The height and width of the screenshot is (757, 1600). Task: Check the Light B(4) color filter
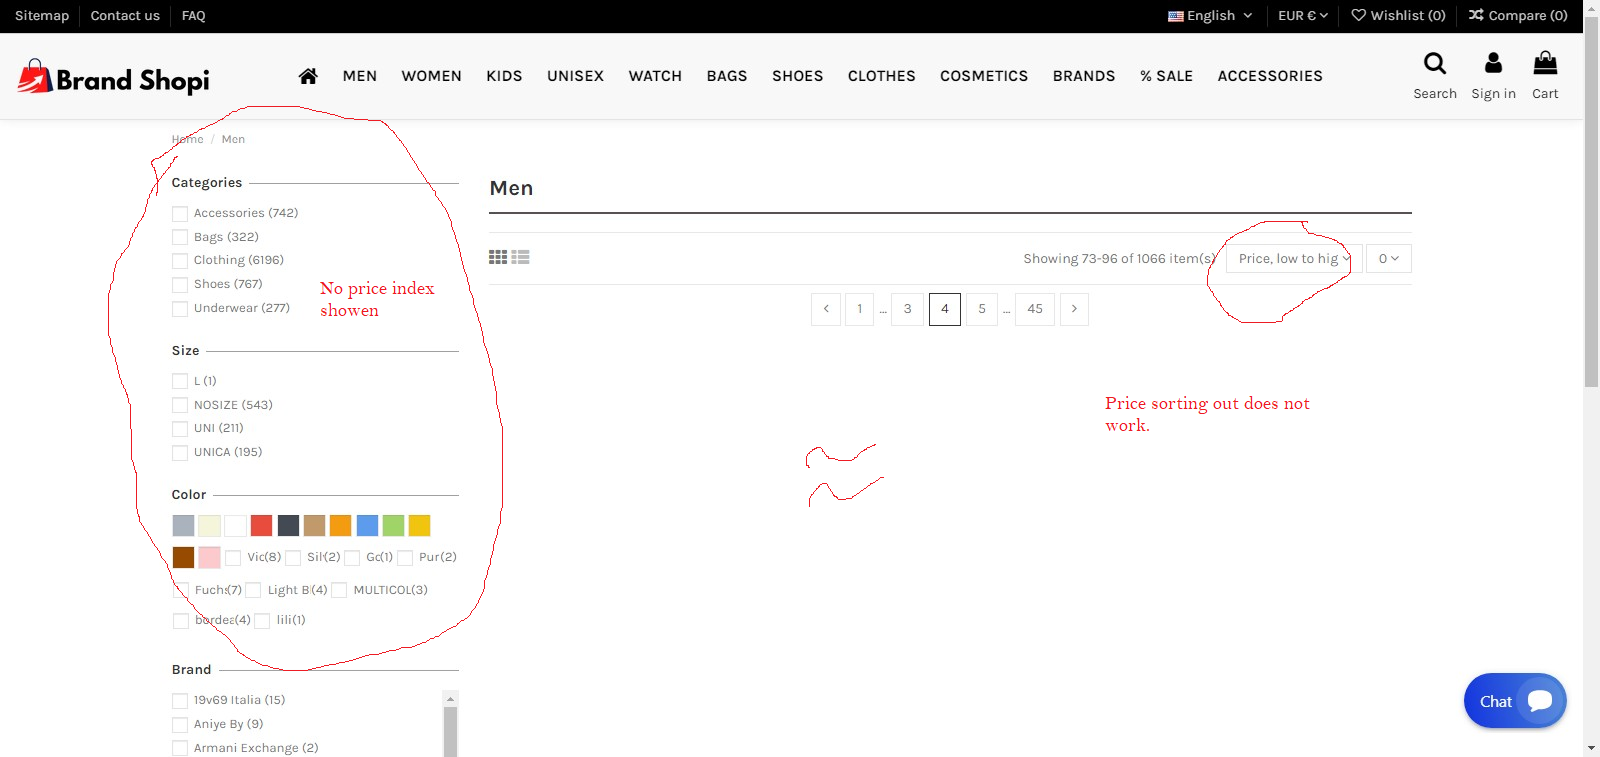coord(253,590)
